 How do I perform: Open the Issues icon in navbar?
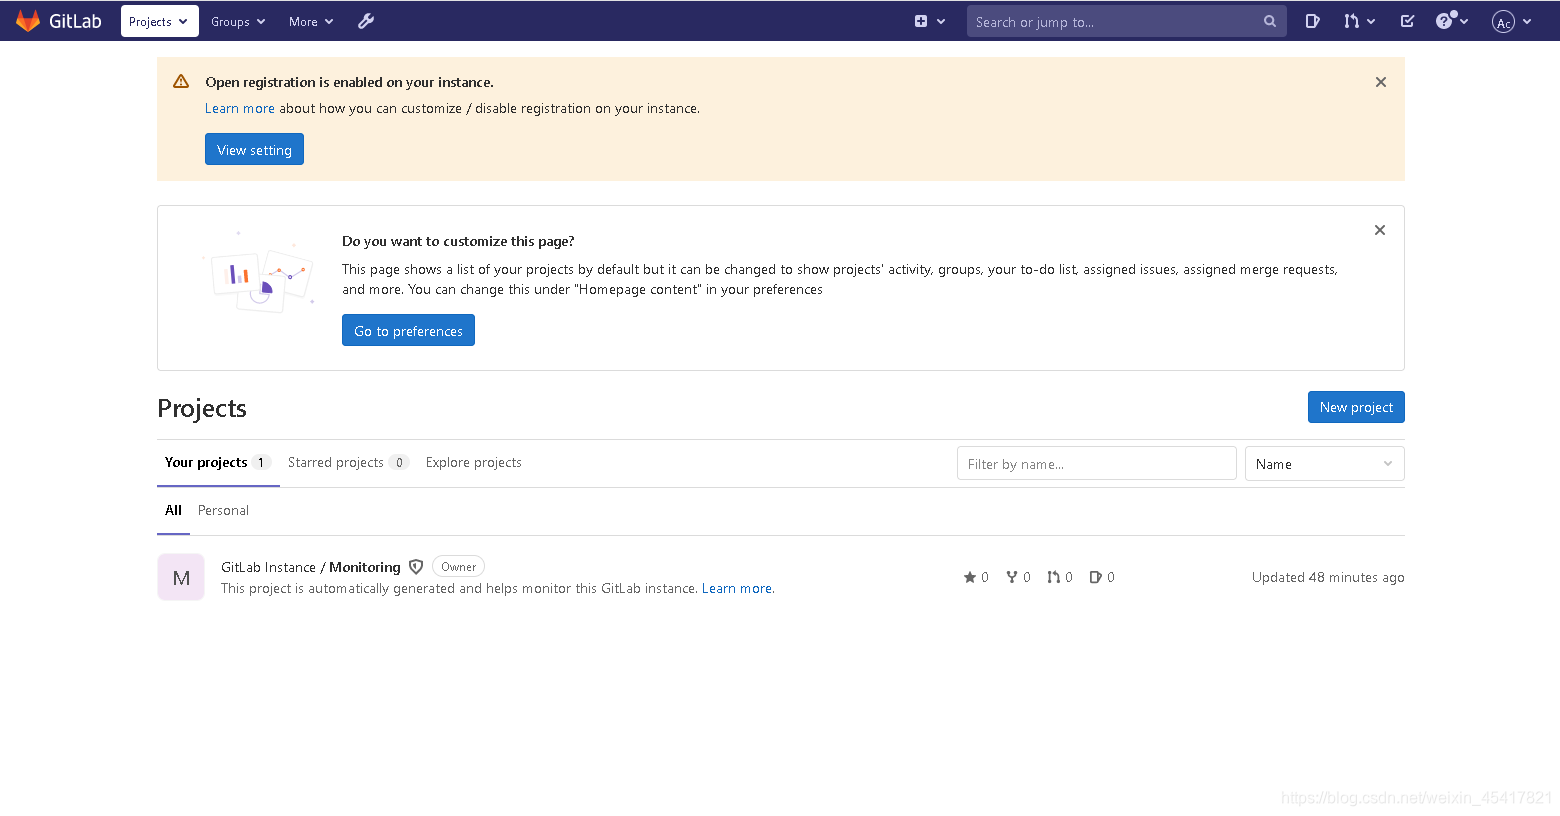coord(1312,21)
